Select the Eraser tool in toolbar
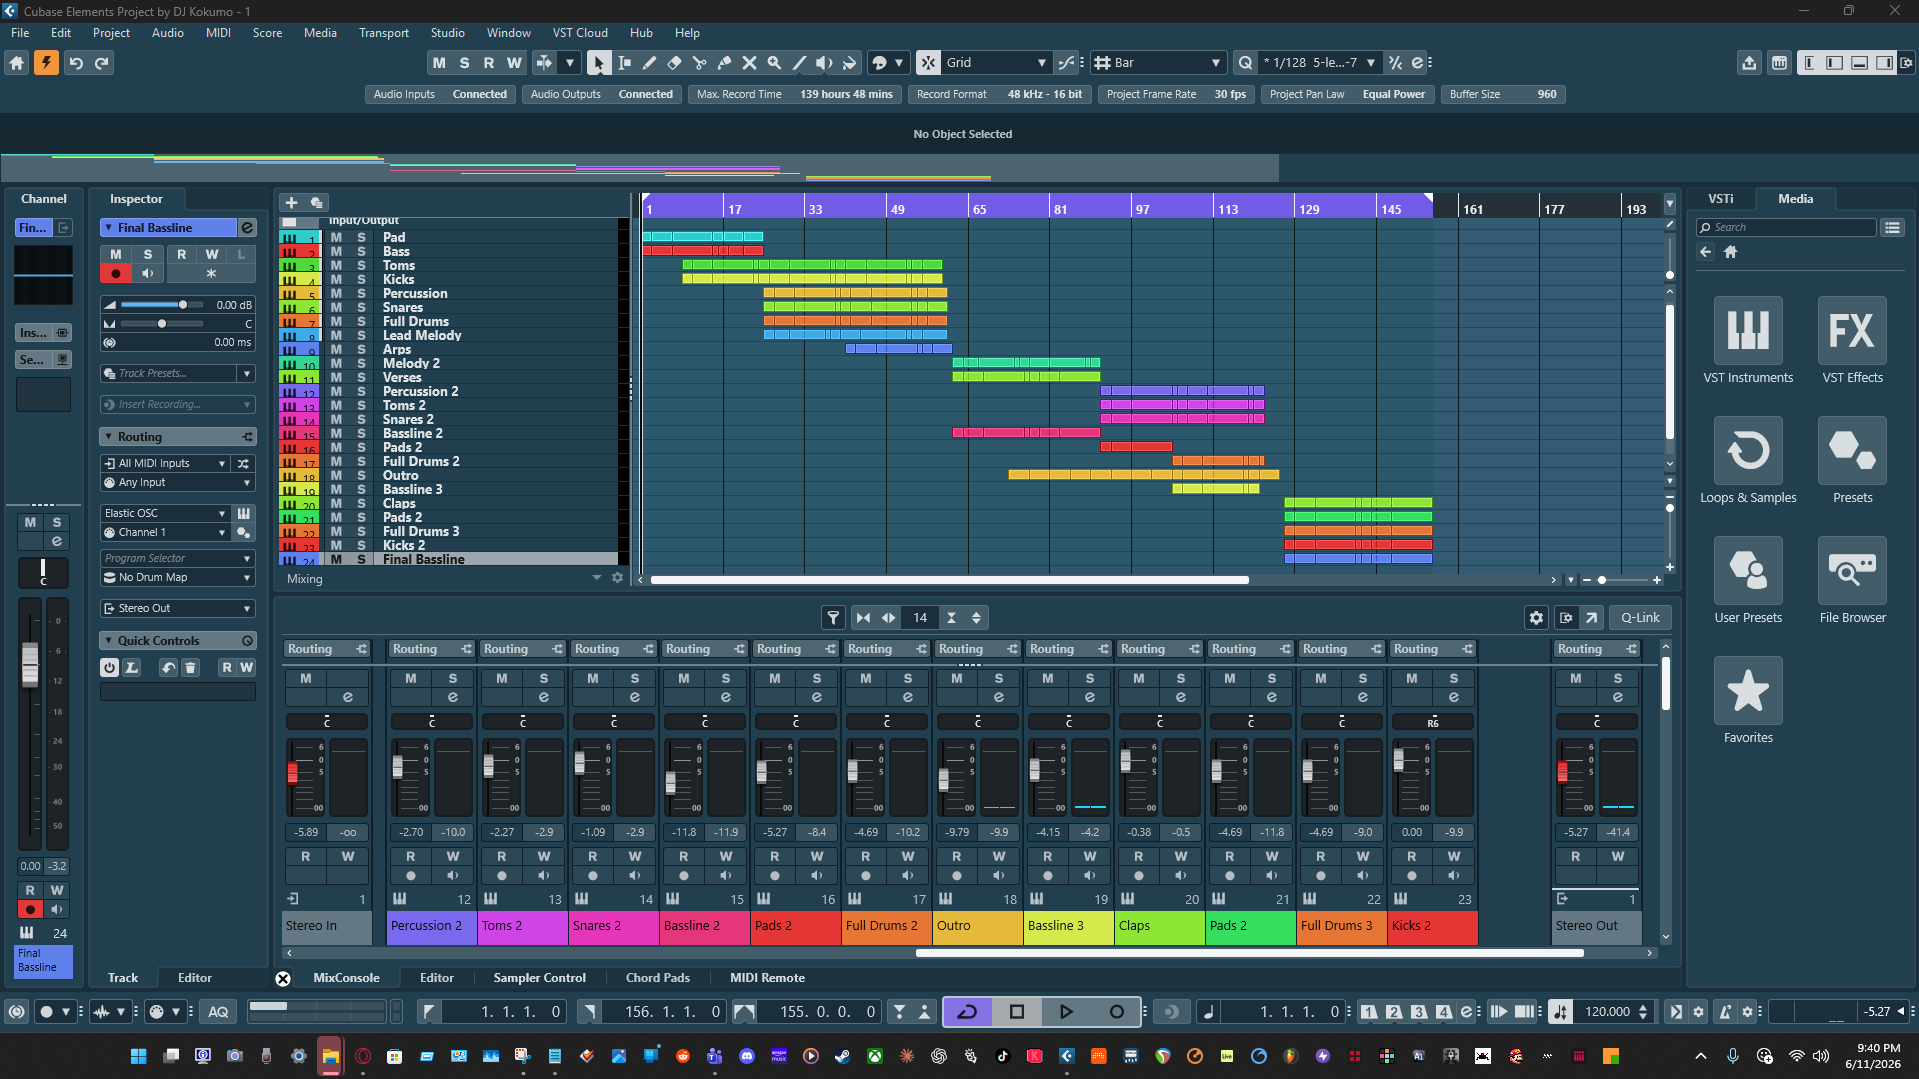 pos(674,63)
